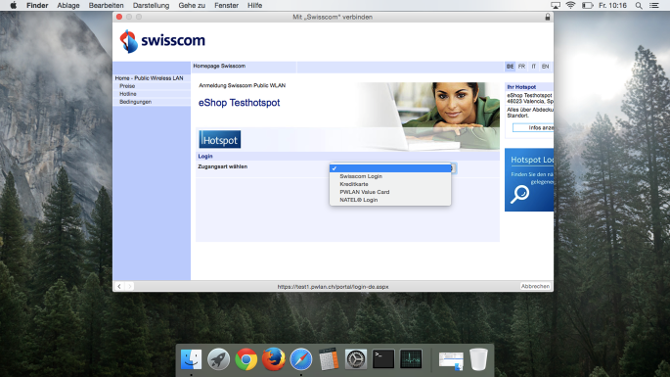Click the portal URL in status bar
The width and height of the screenshot is (670, 377).
pyautogui.click(x=333, y=287)
